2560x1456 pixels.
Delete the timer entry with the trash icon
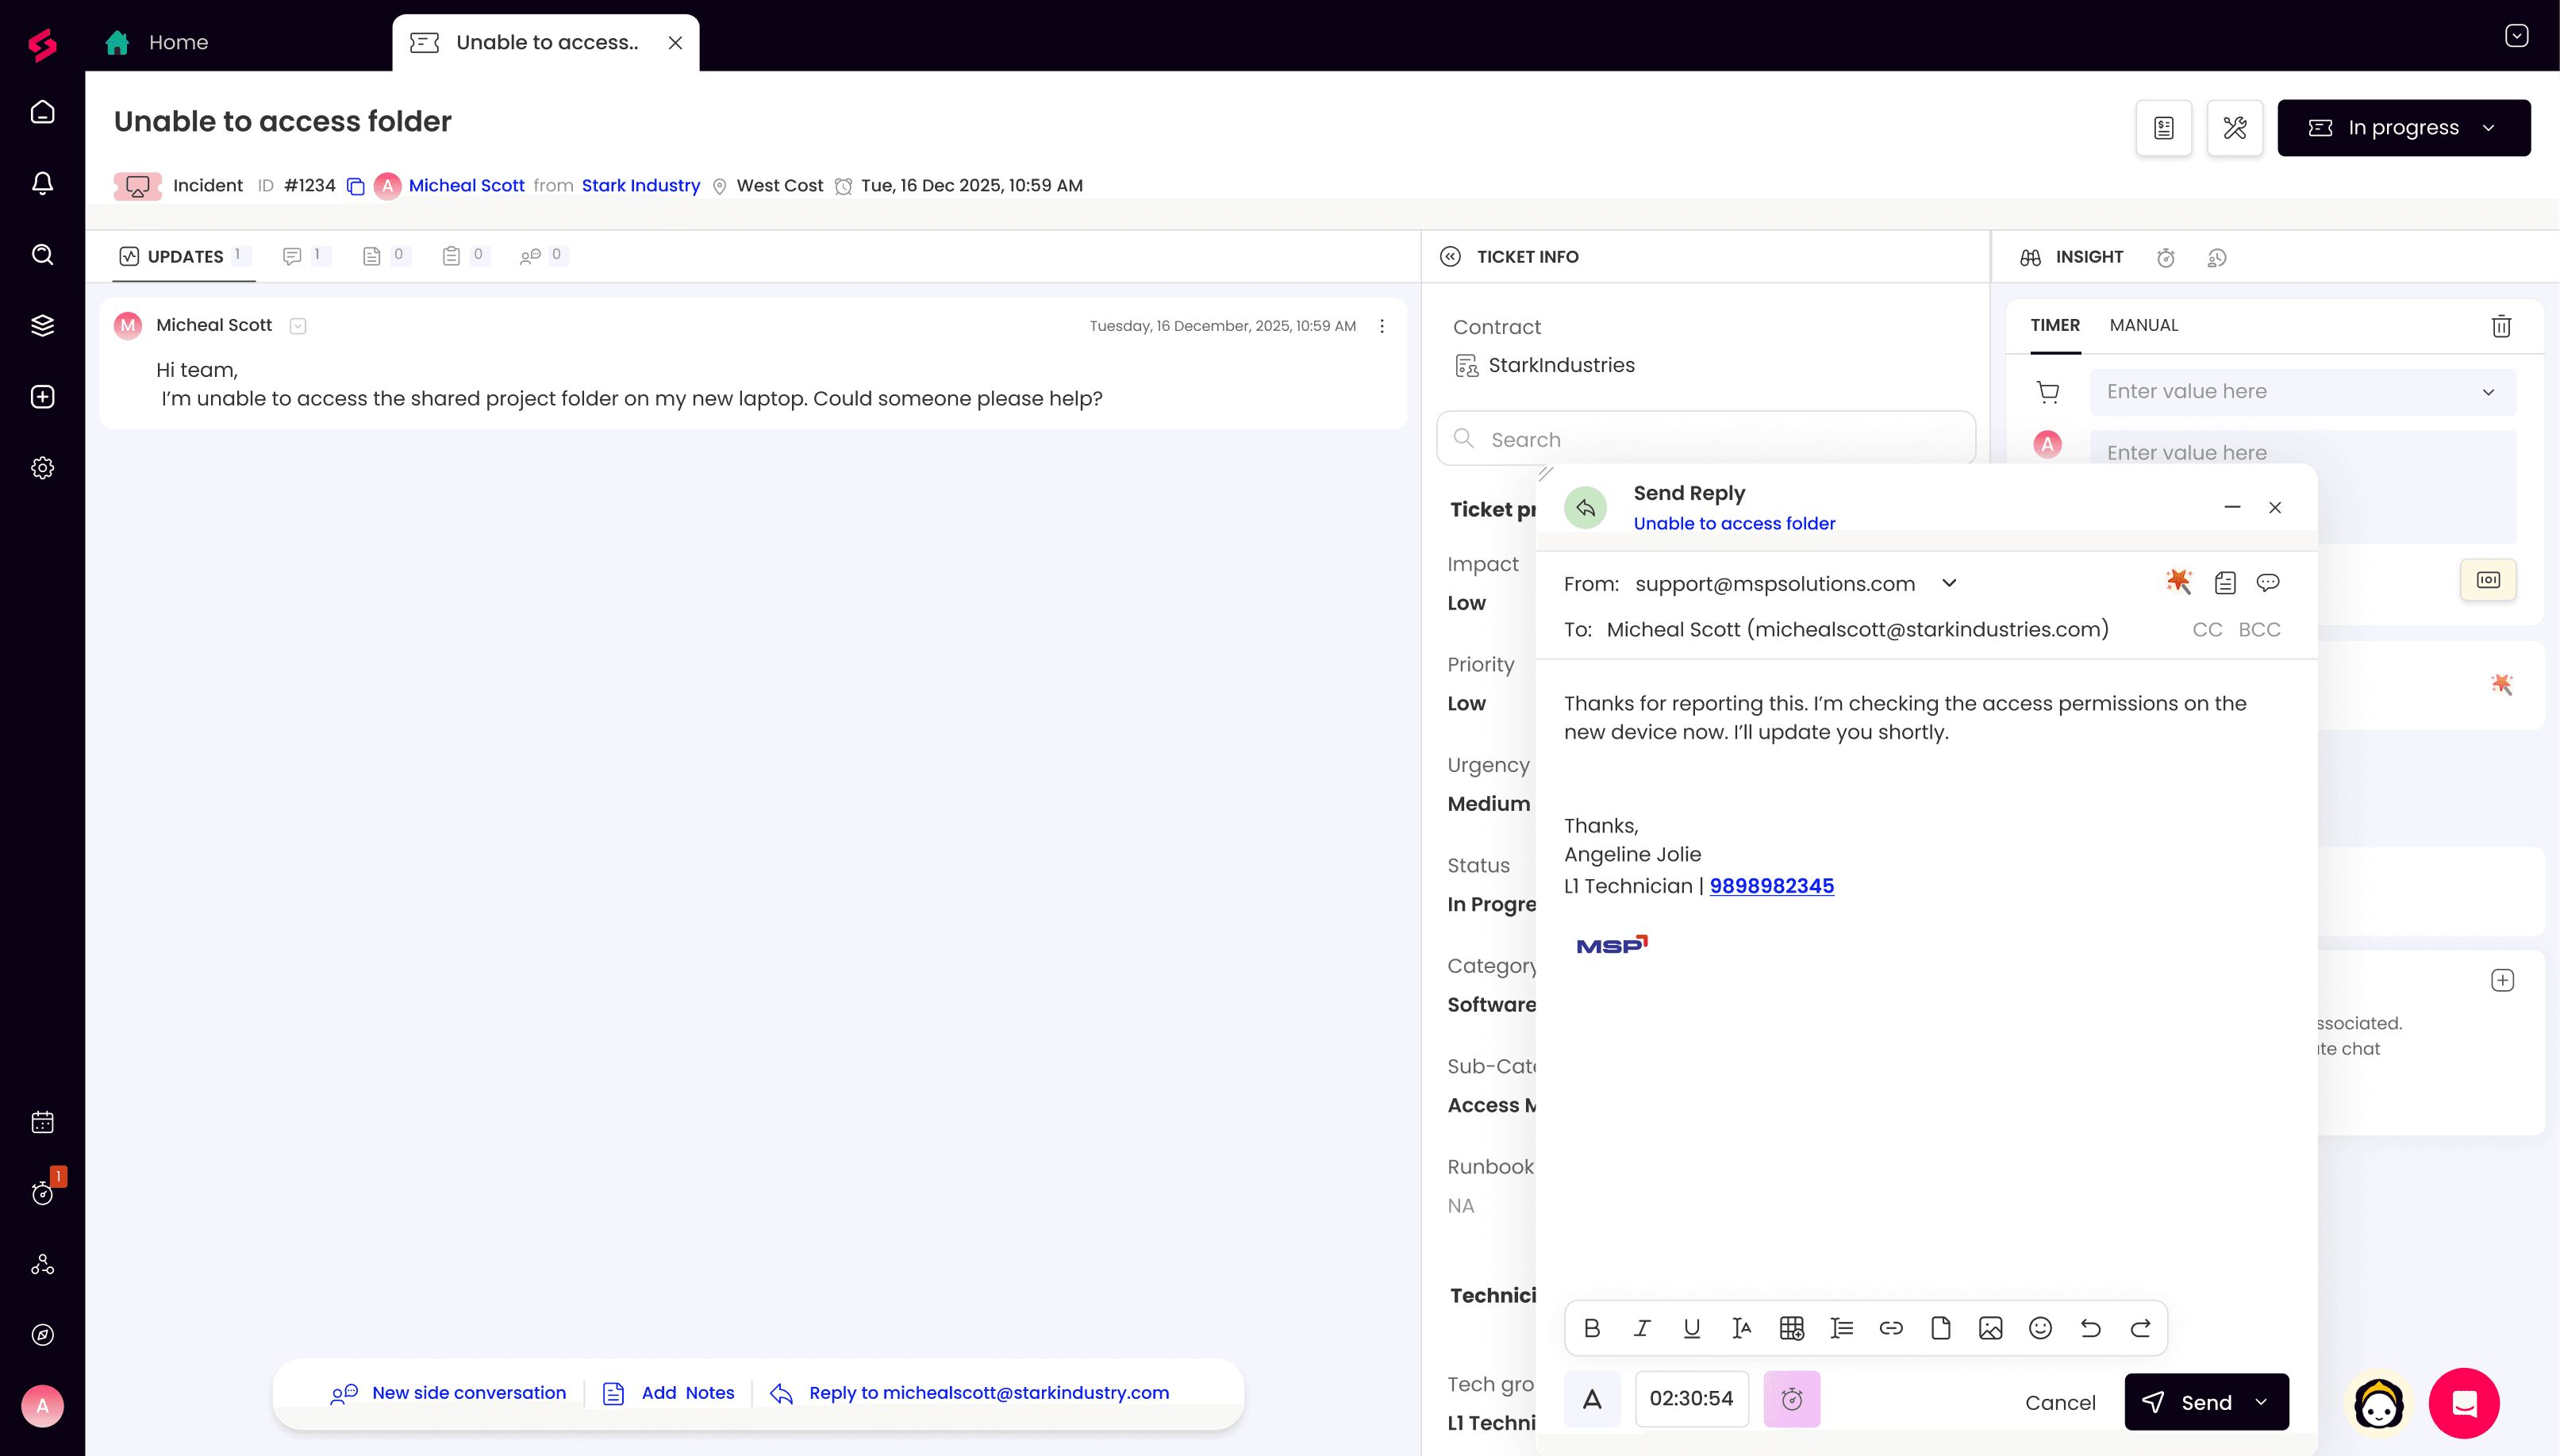point(2501,326)
